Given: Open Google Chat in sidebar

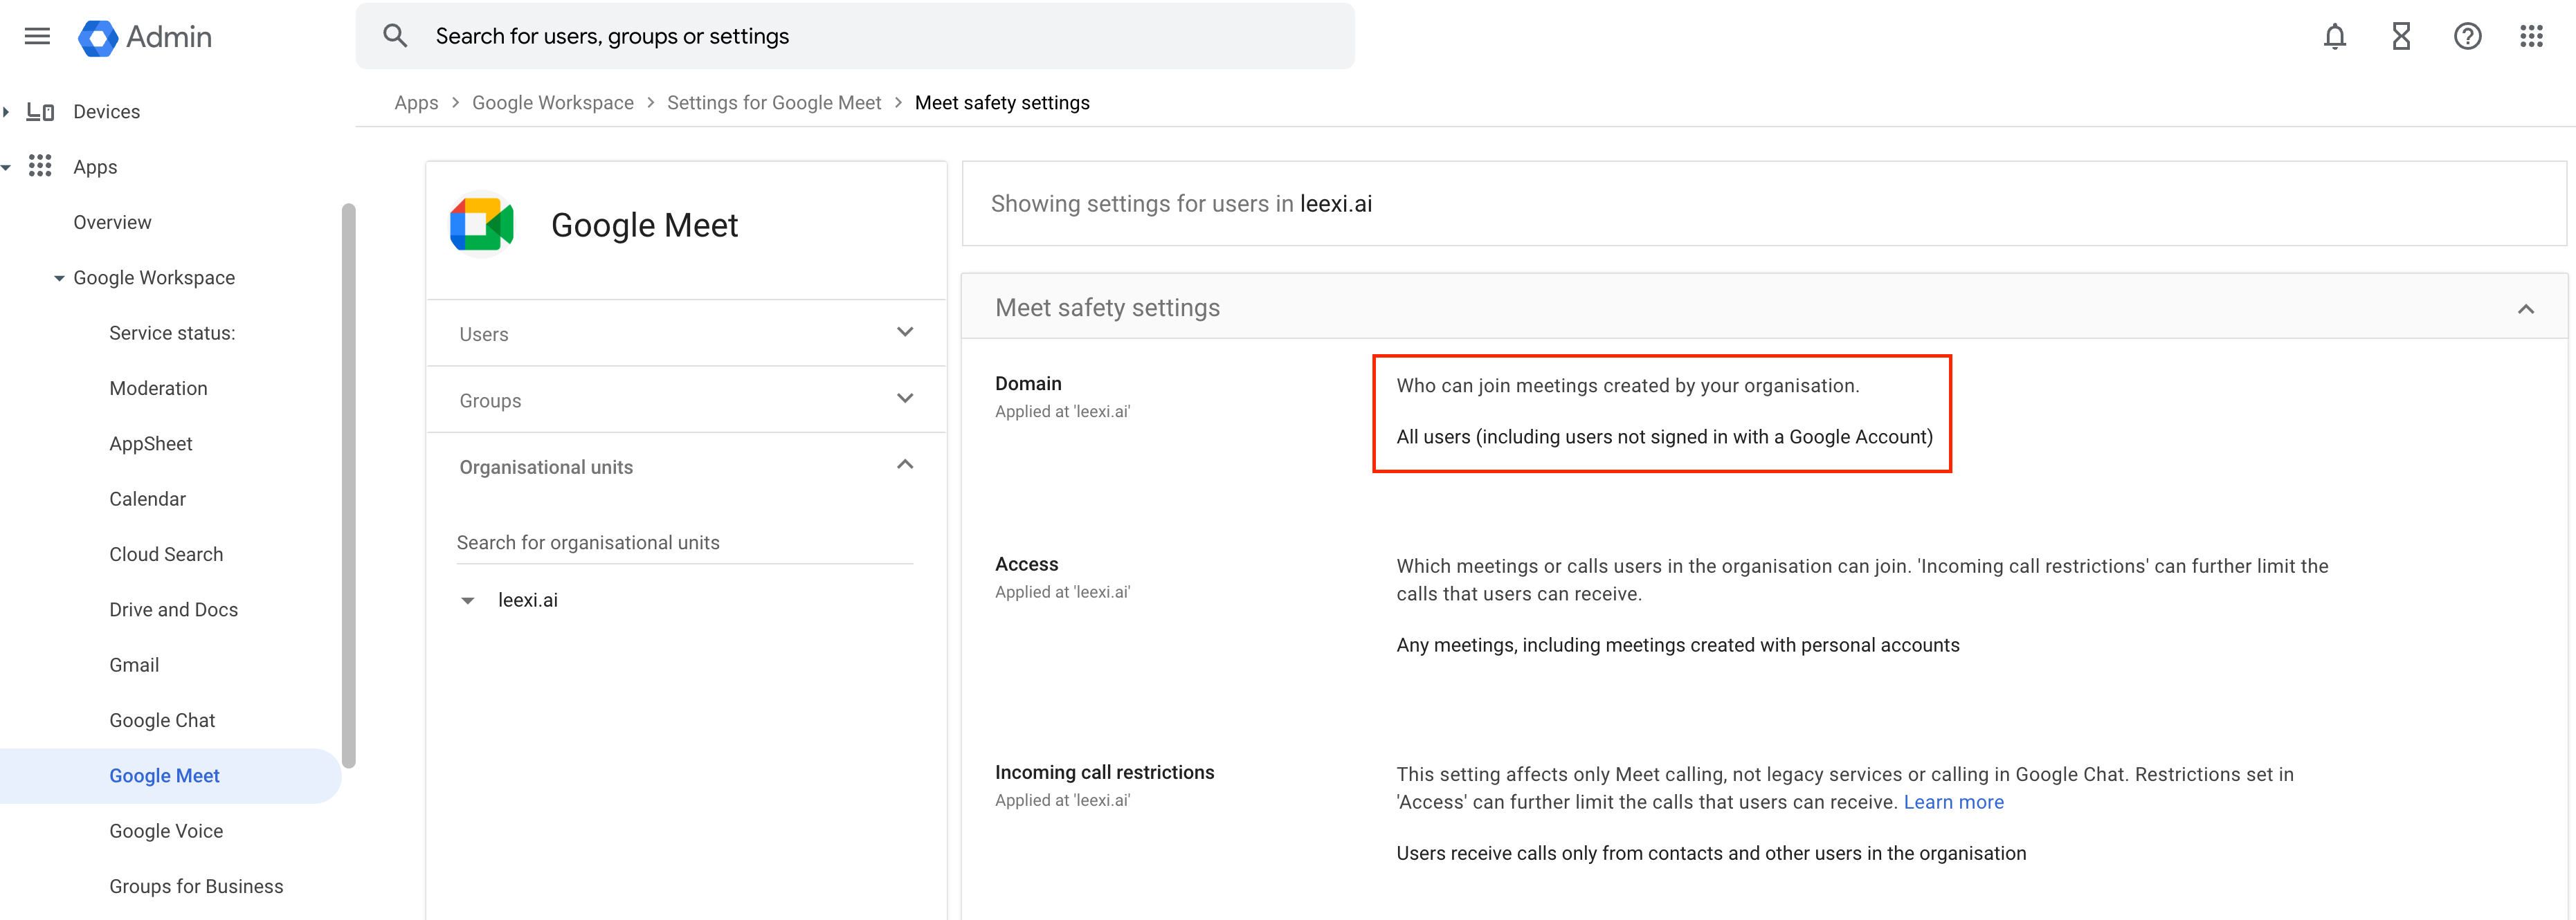Looking at the screenshot, I should (162, 720).
